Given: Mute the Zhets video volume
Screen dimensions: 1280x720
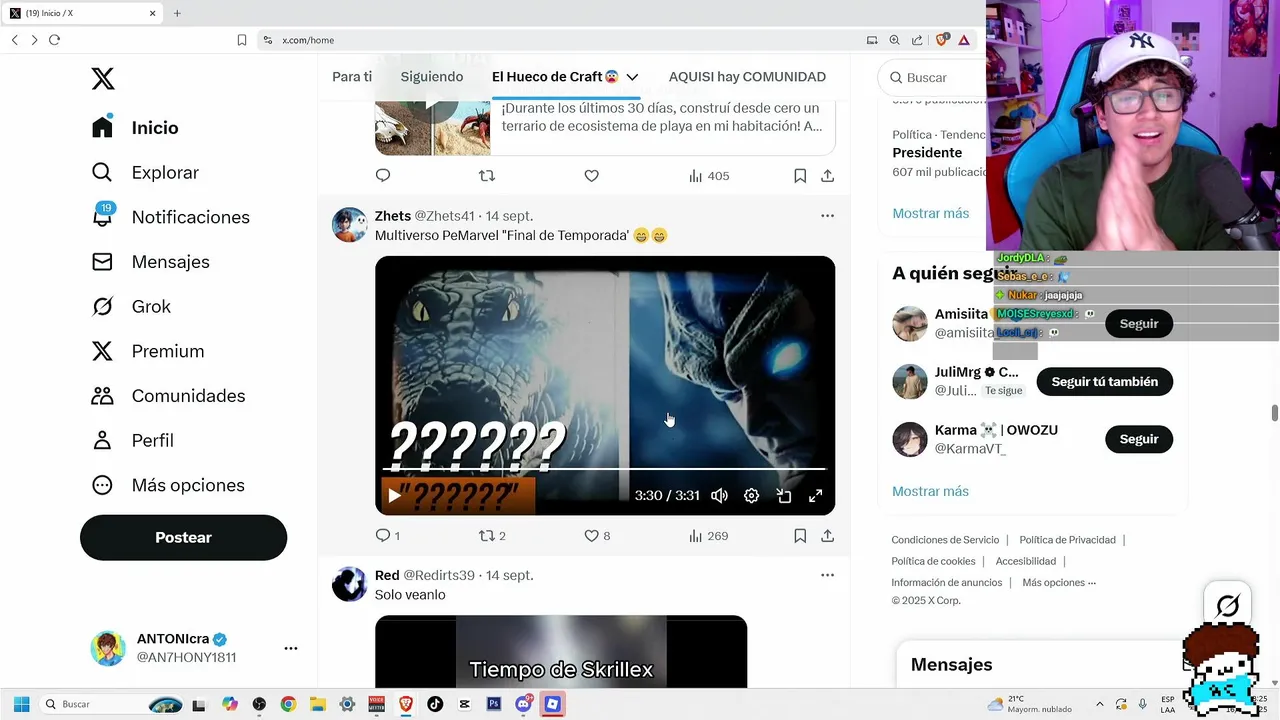Looking at the screenshot, I should (x=719, y=495).
